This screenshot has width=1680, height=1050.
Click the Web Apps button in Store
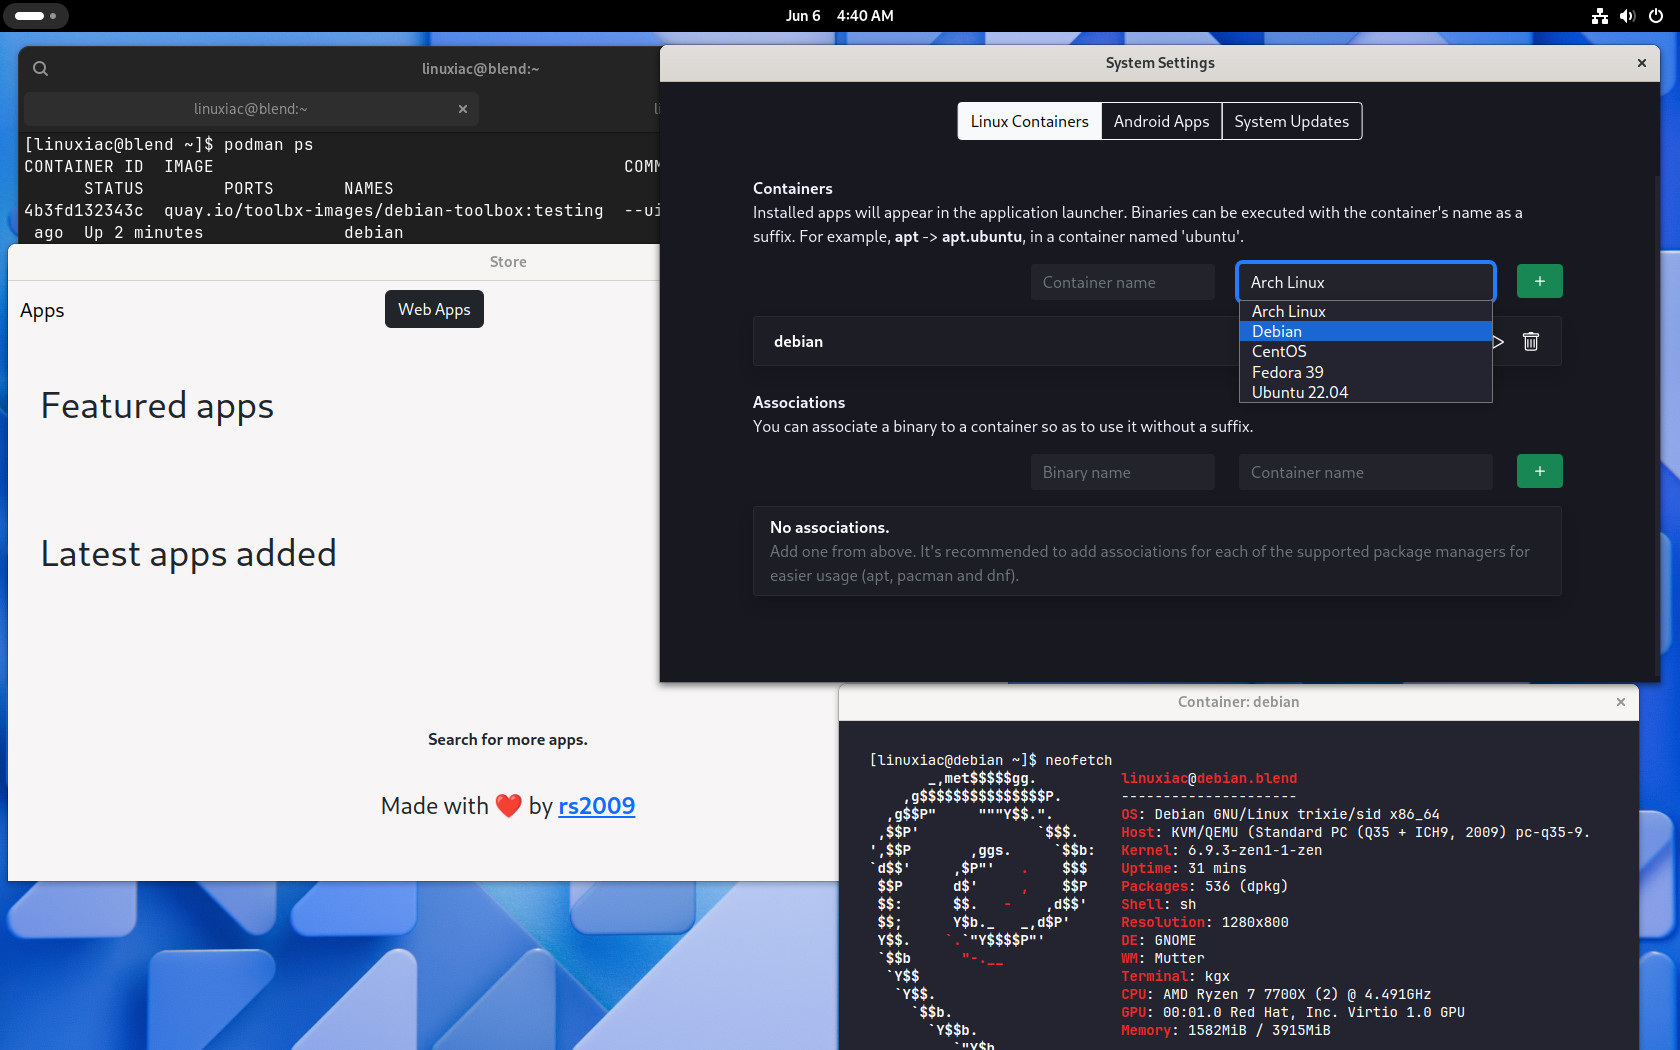[434, 309]
